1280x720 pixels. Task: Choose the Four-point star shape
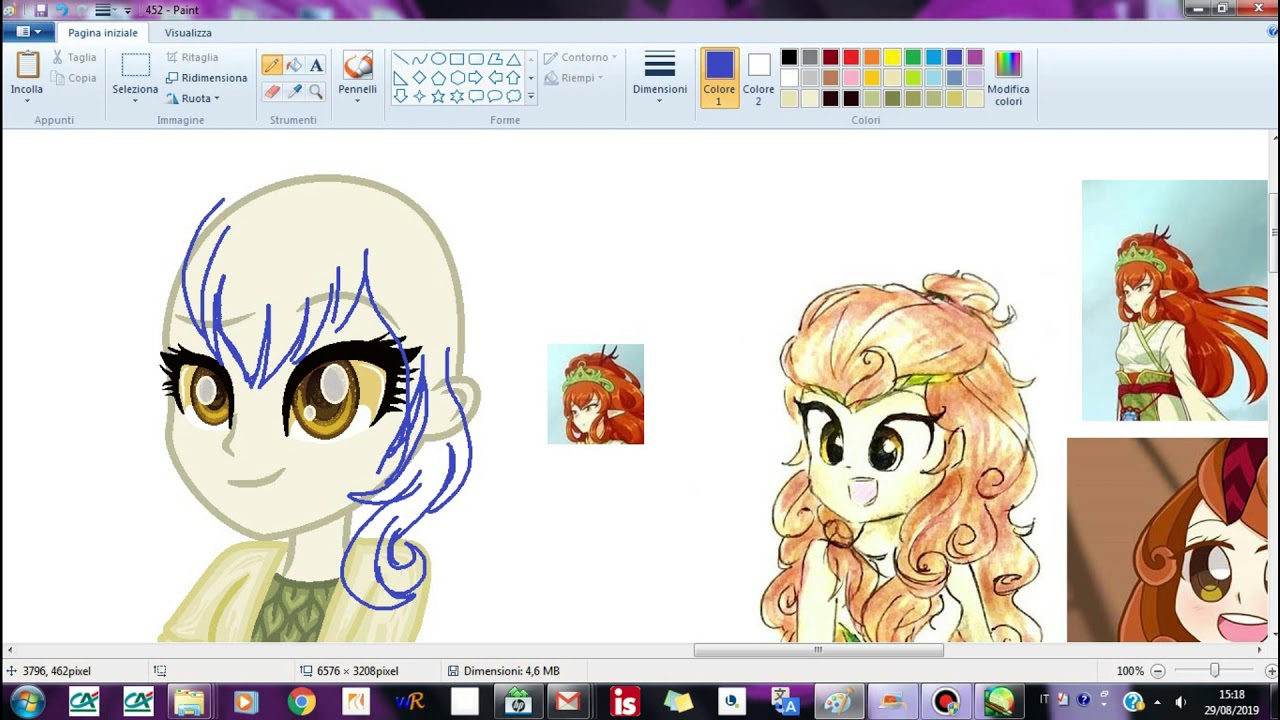point(420,96)
